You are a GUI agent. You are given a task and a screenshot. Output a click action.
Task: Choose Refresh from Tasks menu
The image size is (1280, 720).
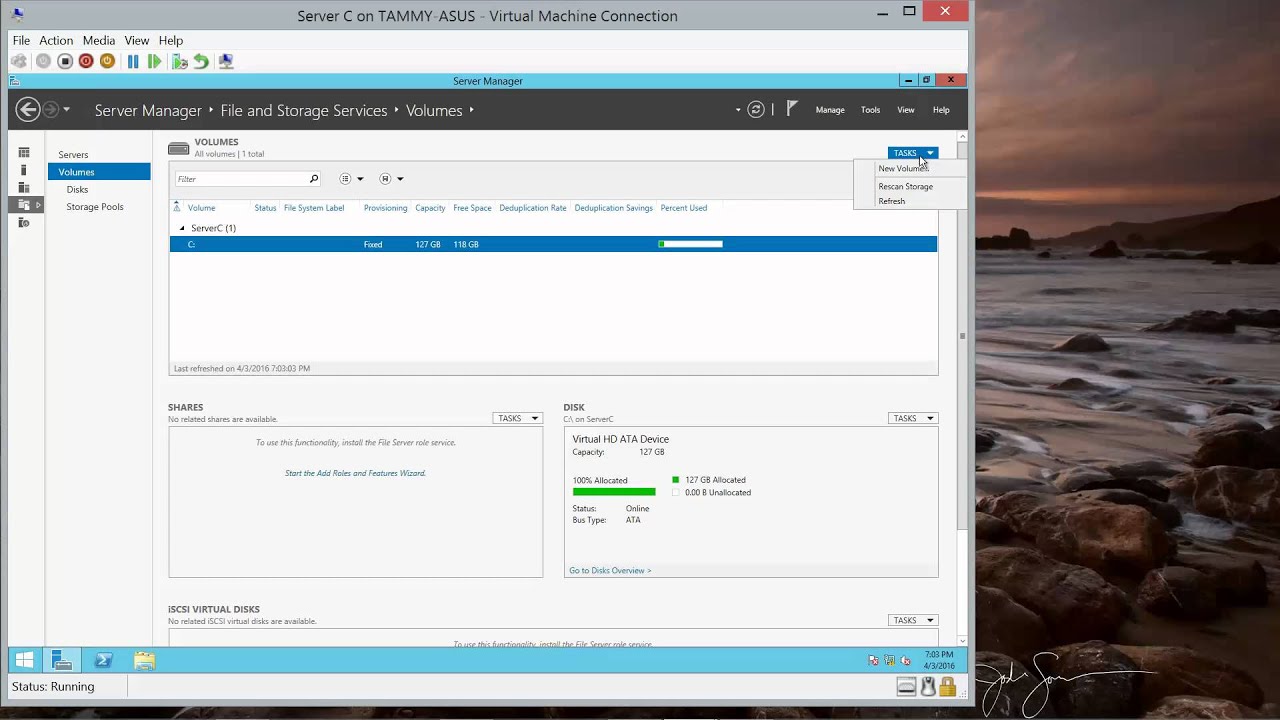tap(891, 201)
